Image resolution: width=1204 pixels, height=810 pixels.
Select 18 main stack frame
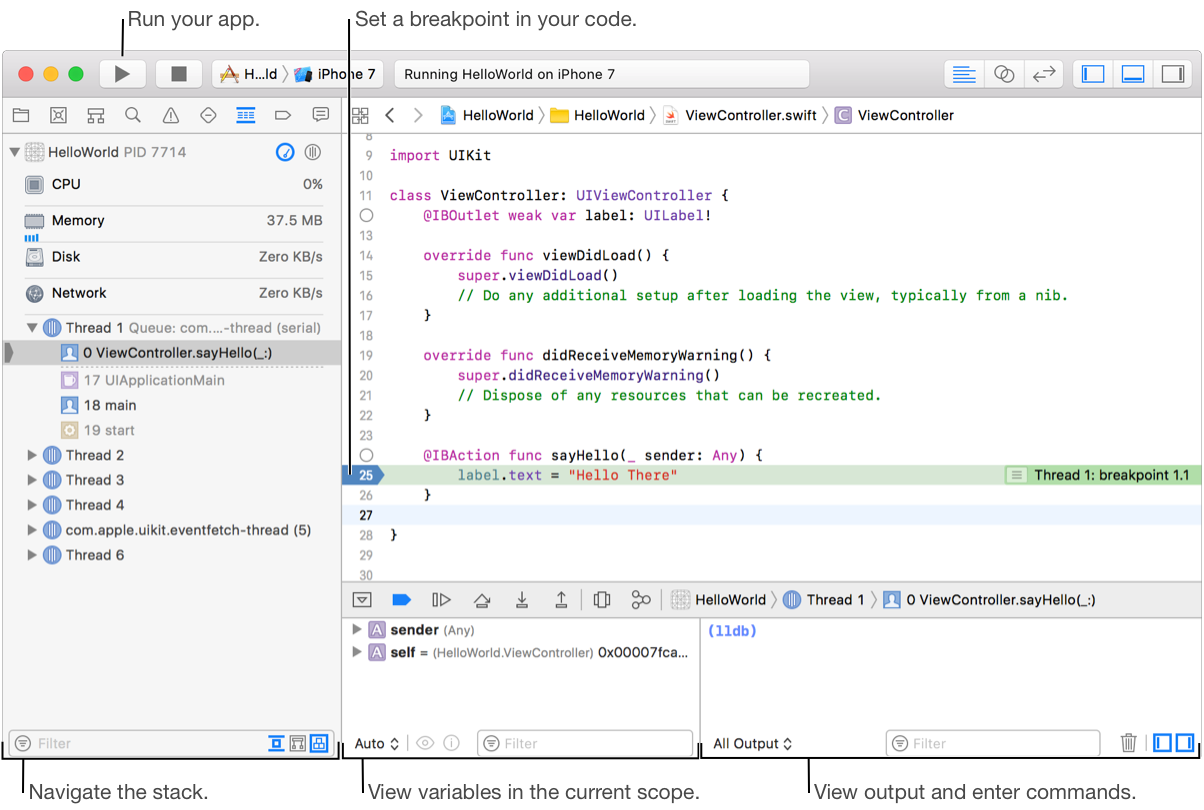110,405
